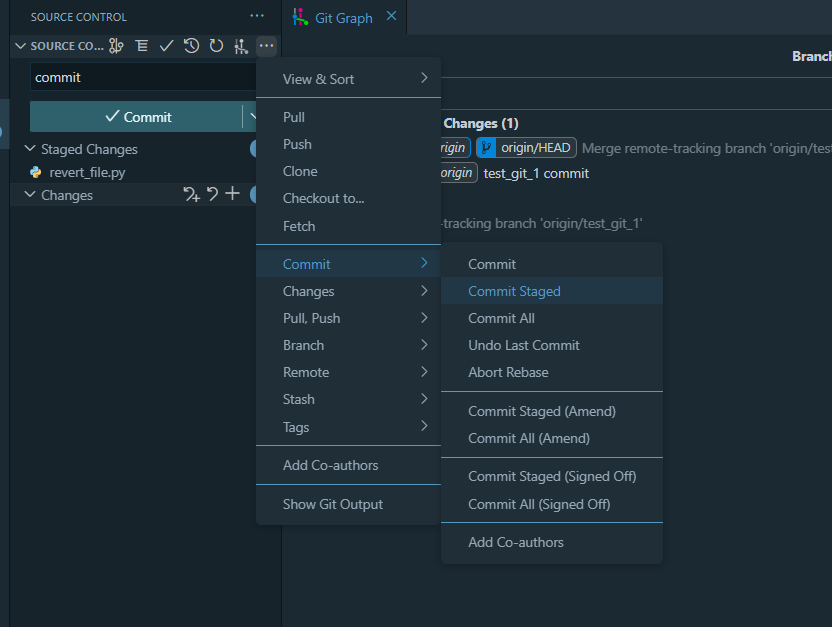832x627 pixels.
Task: Expand the Branch submenu
Action: pos(424,345)
